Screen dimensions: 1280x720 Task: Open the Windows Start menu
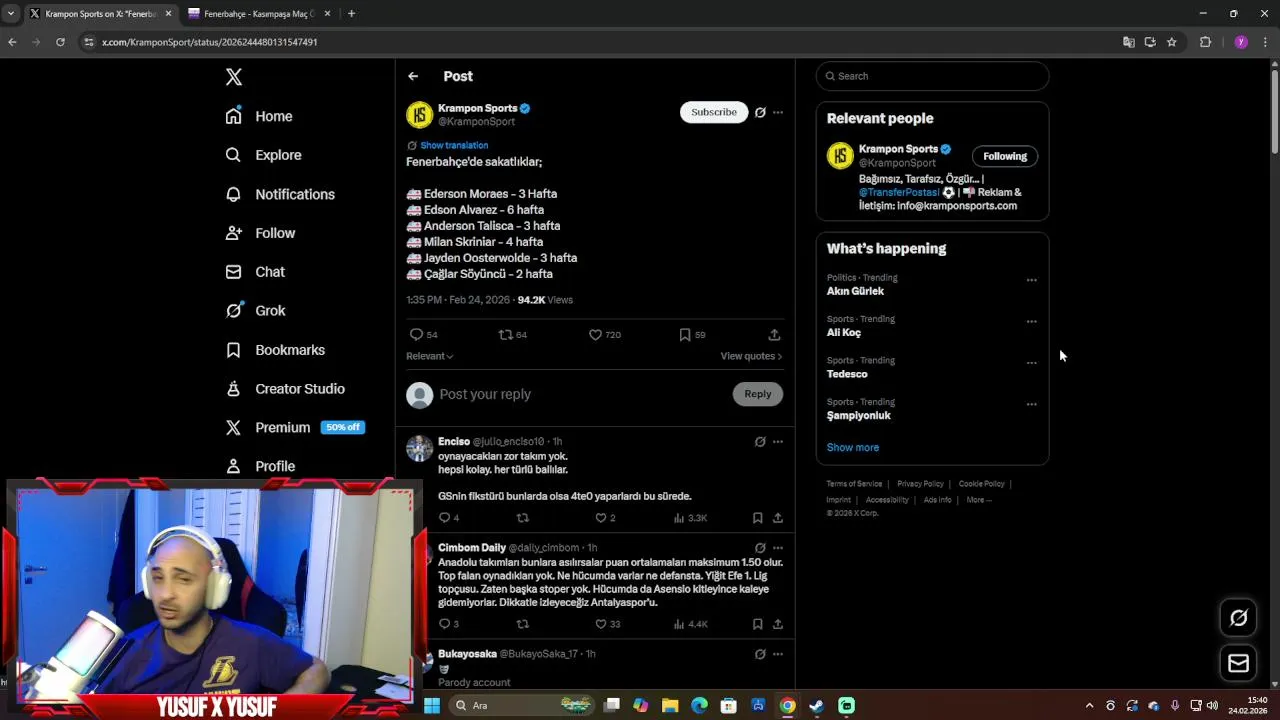[431, 705]
